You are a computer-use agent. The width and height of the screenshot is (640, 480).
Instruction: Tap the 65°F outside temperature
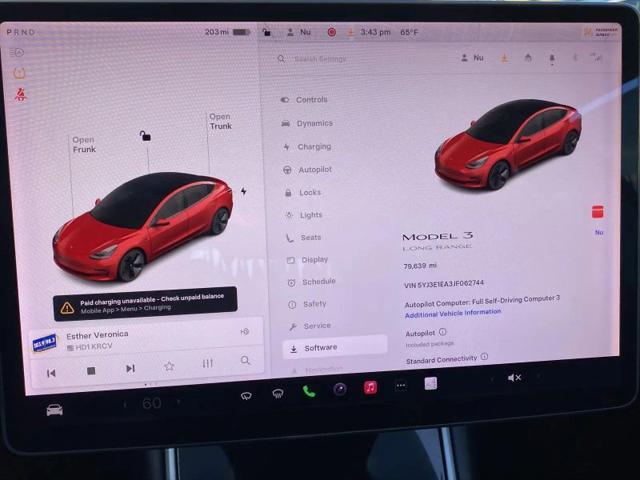click(409, 32)
